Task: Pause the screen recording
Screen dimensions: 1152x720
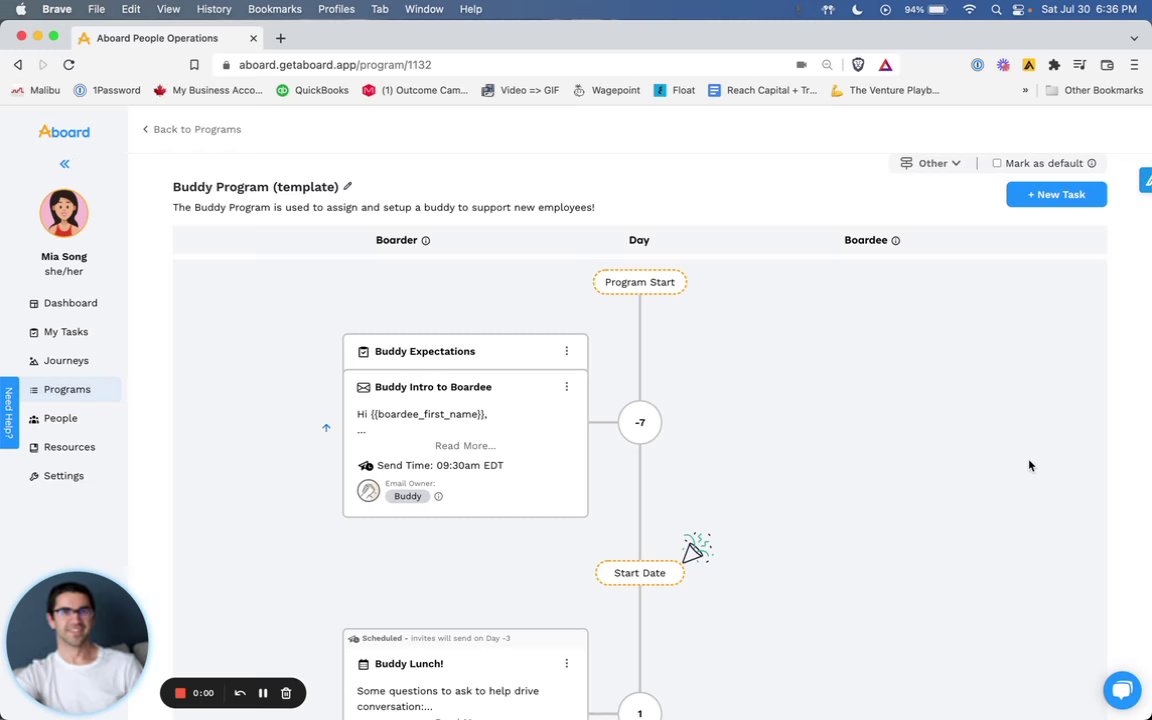Action: pos(263,693)
